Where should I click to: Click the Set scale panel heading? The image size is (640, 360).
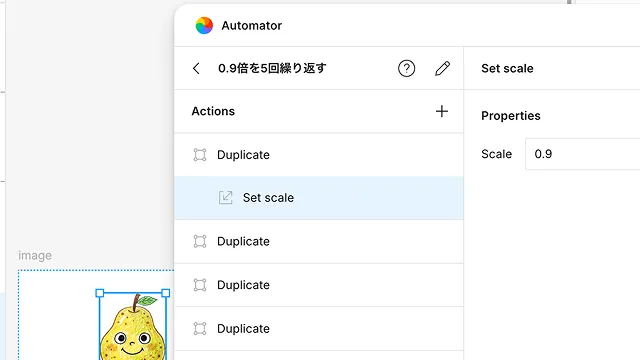[x=507, y=68]
